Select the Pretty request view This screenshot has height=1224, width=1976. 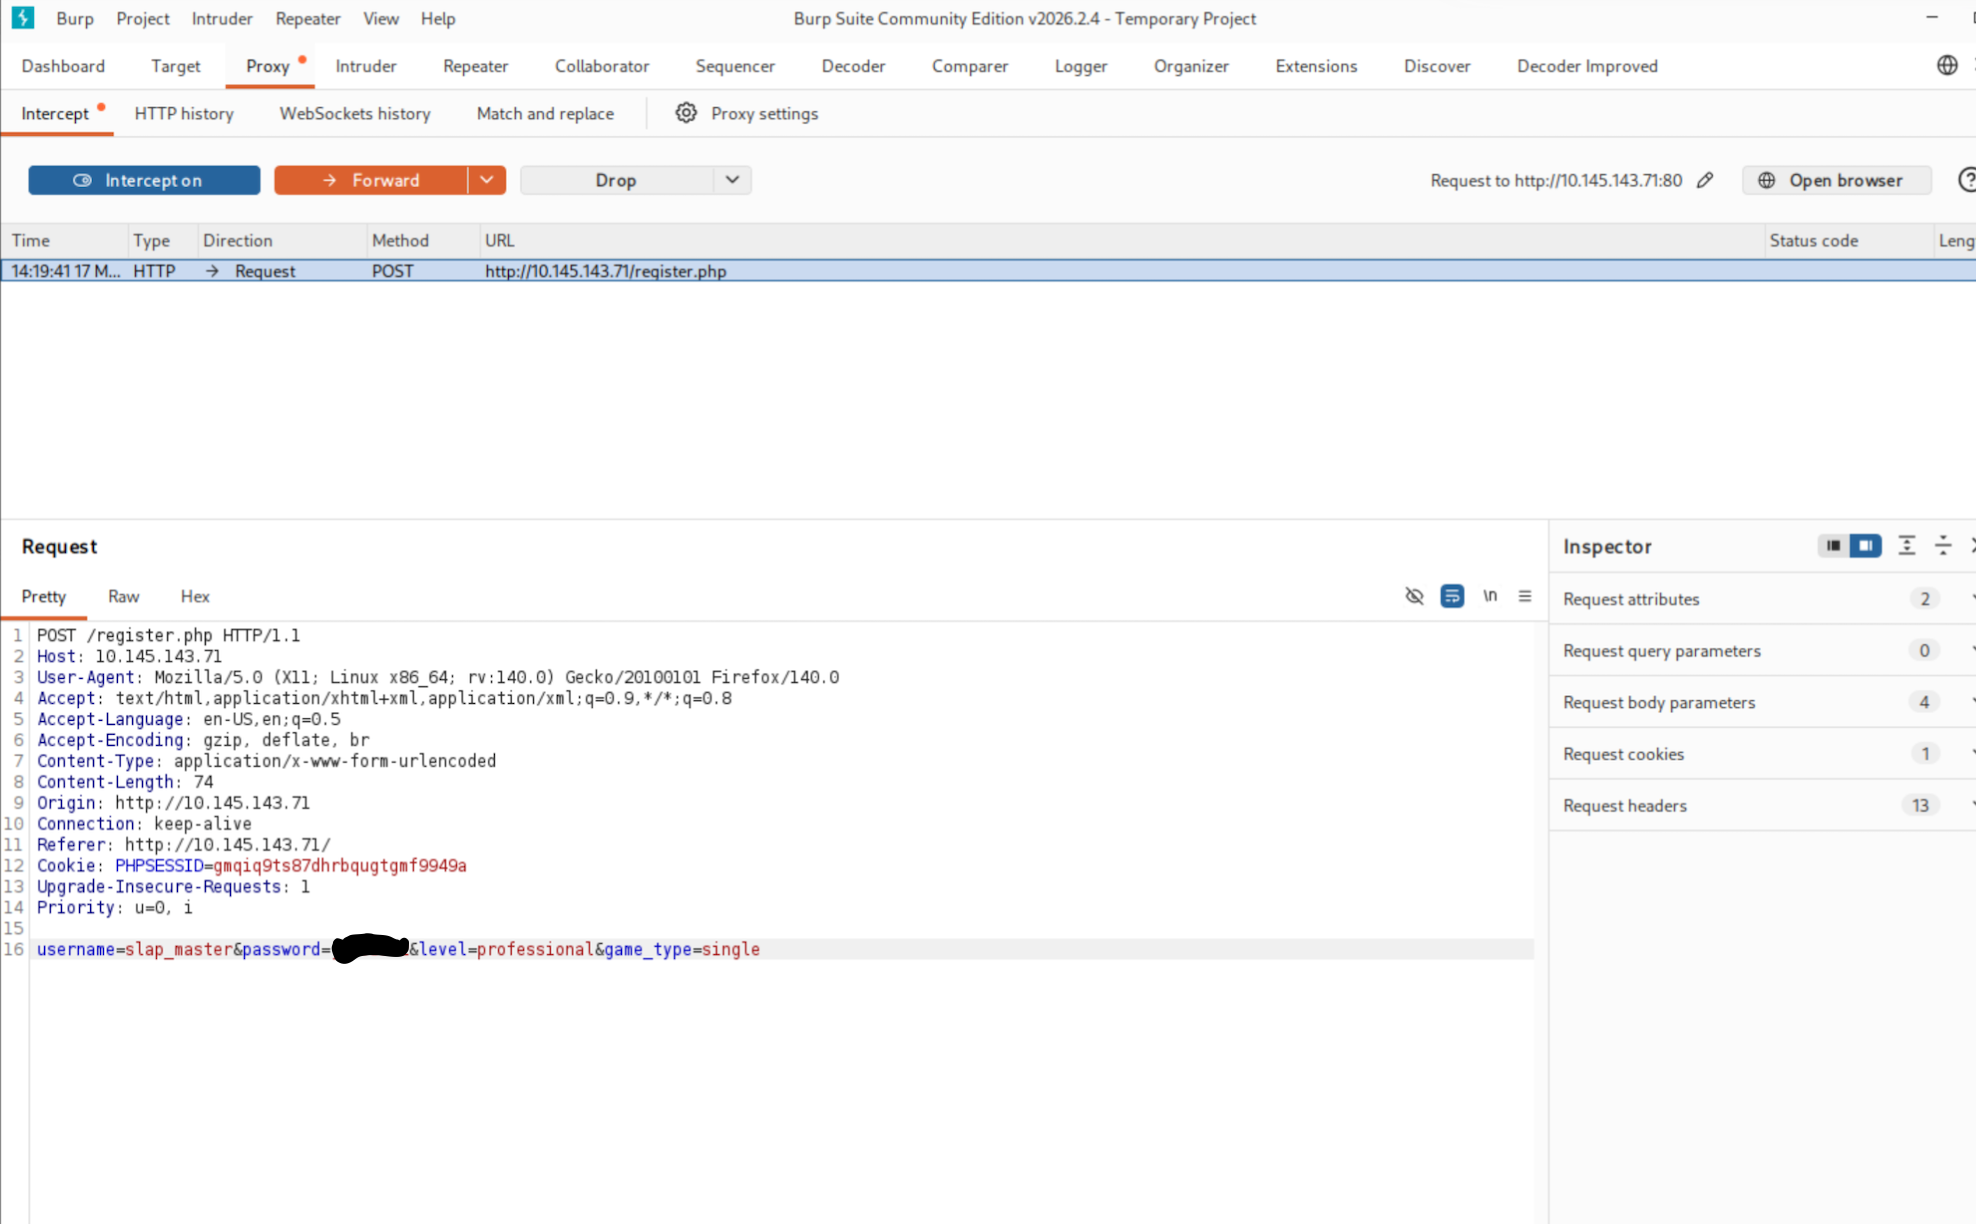pyautogui.click(x=44, y=596)
